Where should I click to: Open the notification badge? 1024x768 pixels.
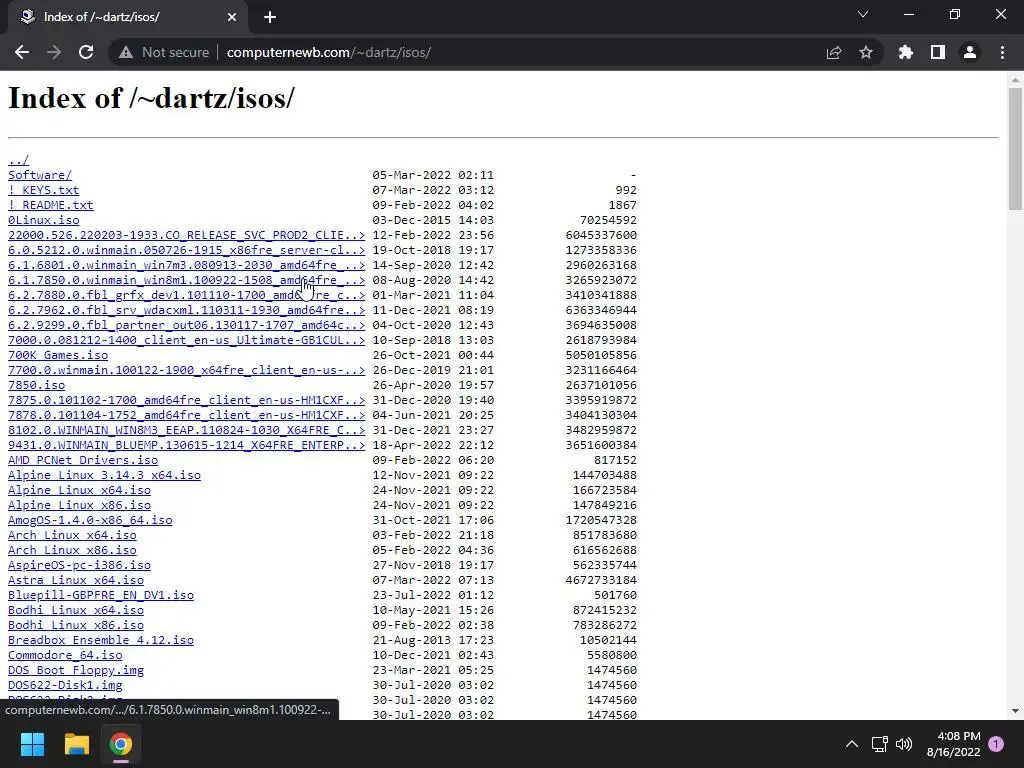[996, 743]
